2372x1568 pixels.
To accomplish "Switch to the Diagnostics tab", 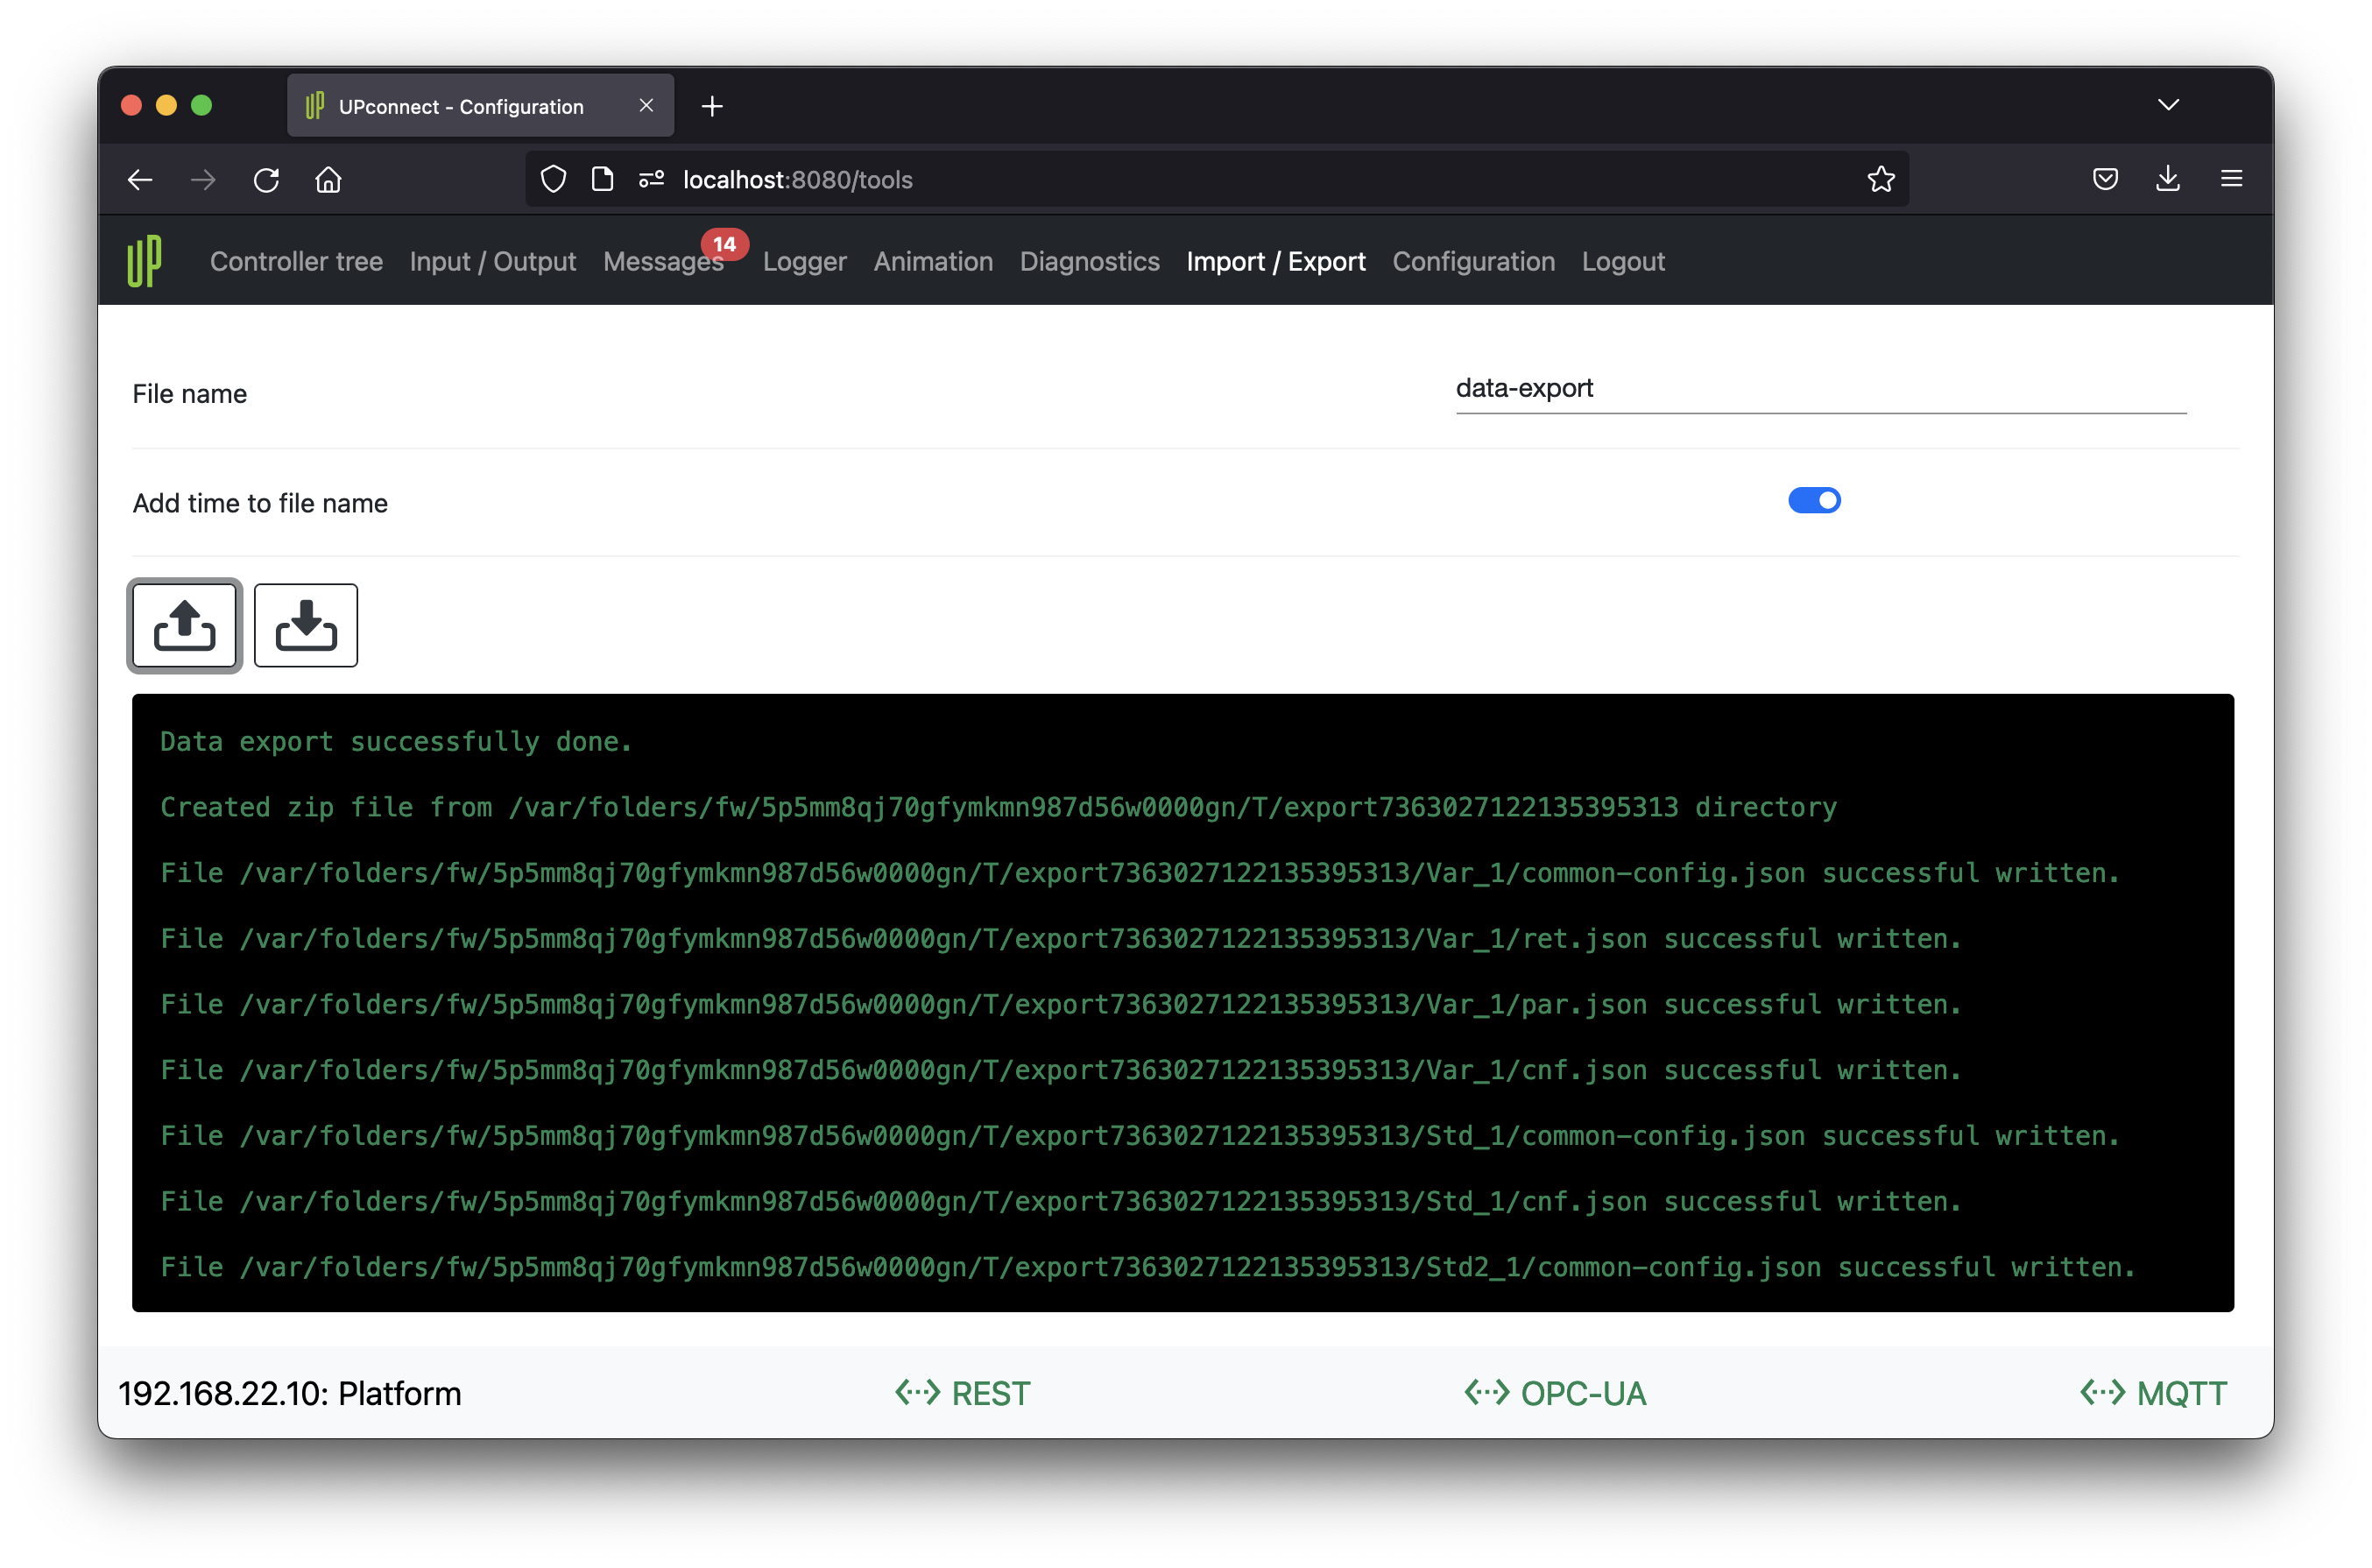I will coord(1089,262).
